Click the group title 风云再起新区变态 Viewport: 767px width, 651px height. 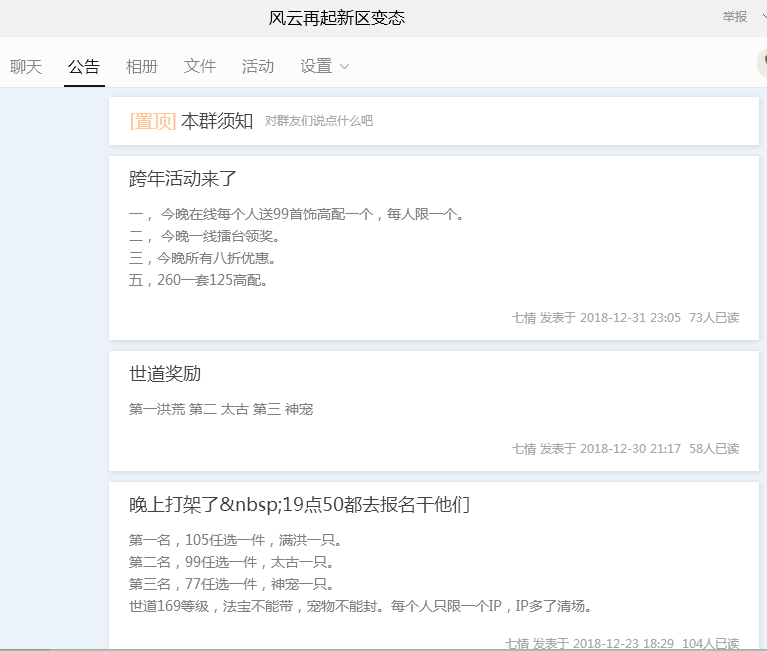click(337, 18)
